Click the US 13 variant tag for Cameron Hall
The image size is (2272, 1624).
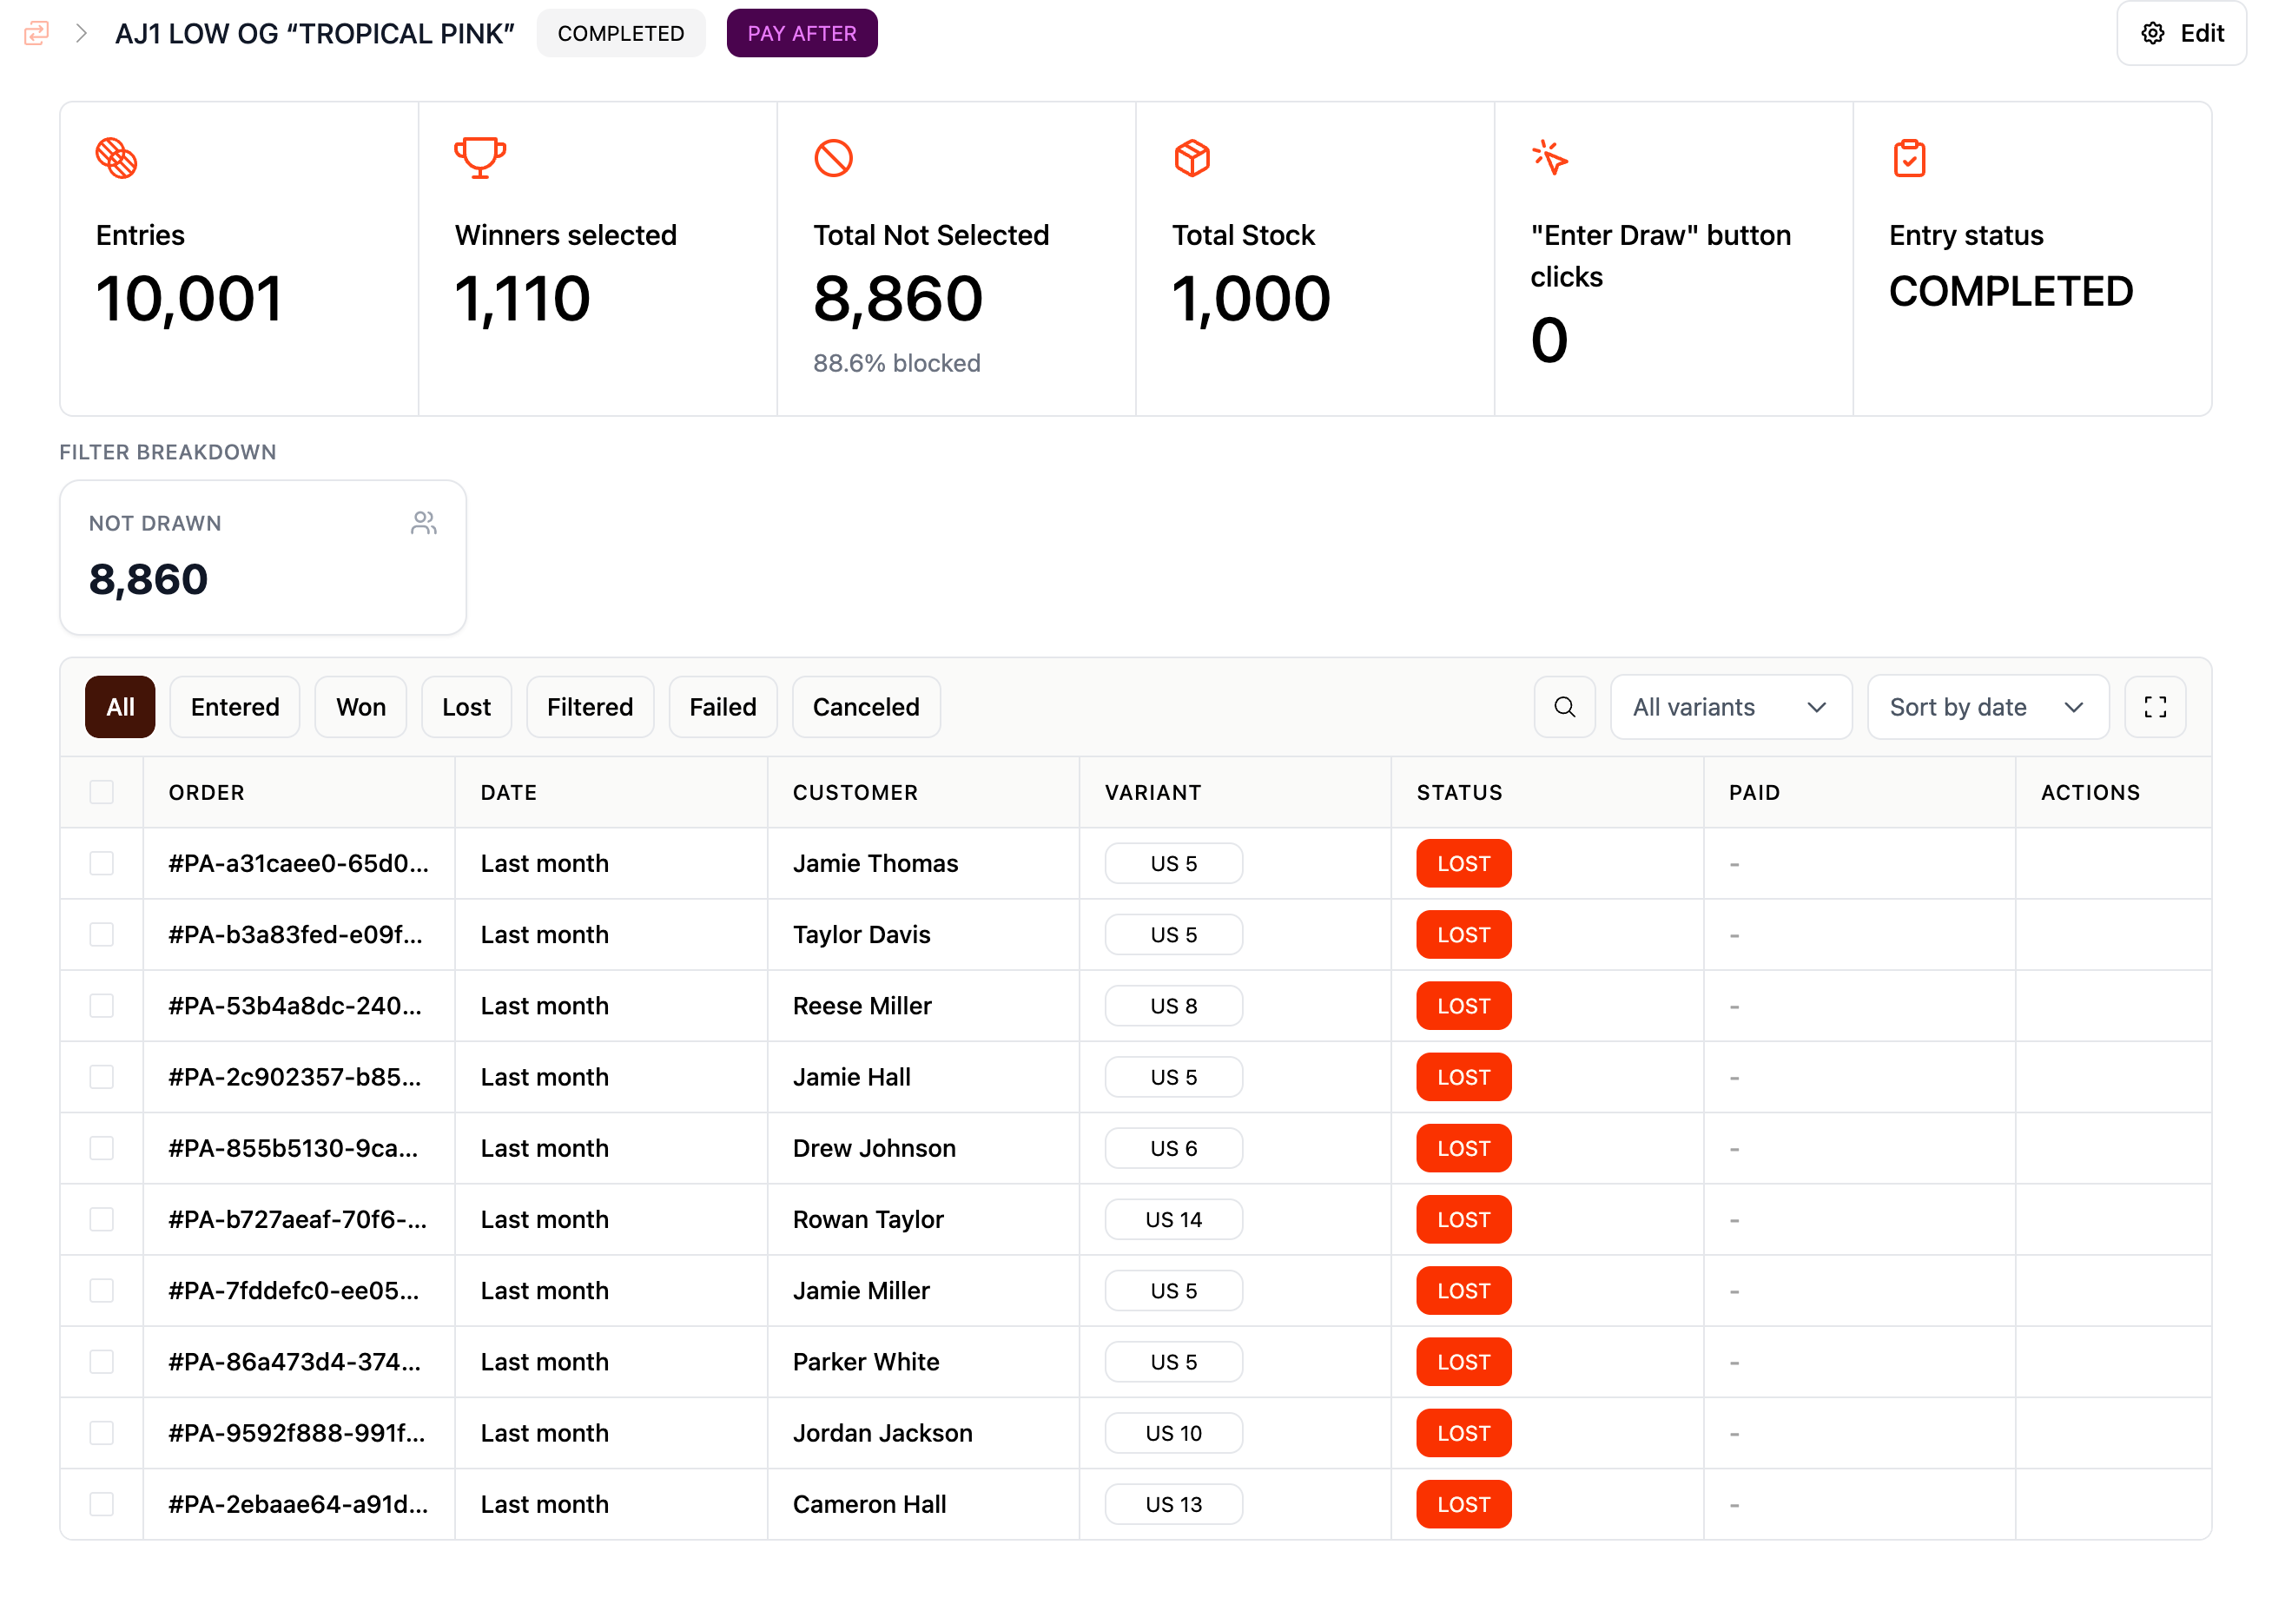pos(1173,1503)
